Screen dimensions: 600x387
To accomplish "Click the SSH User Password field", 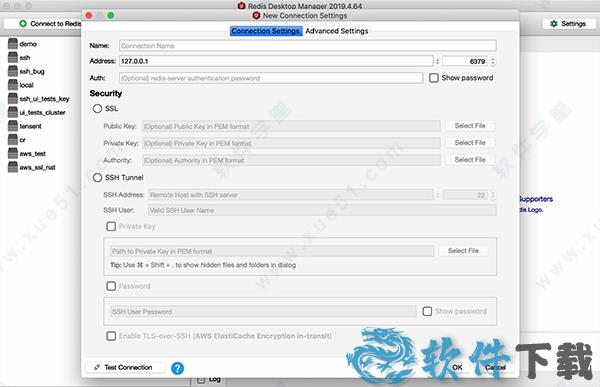I will pos(263,312).
